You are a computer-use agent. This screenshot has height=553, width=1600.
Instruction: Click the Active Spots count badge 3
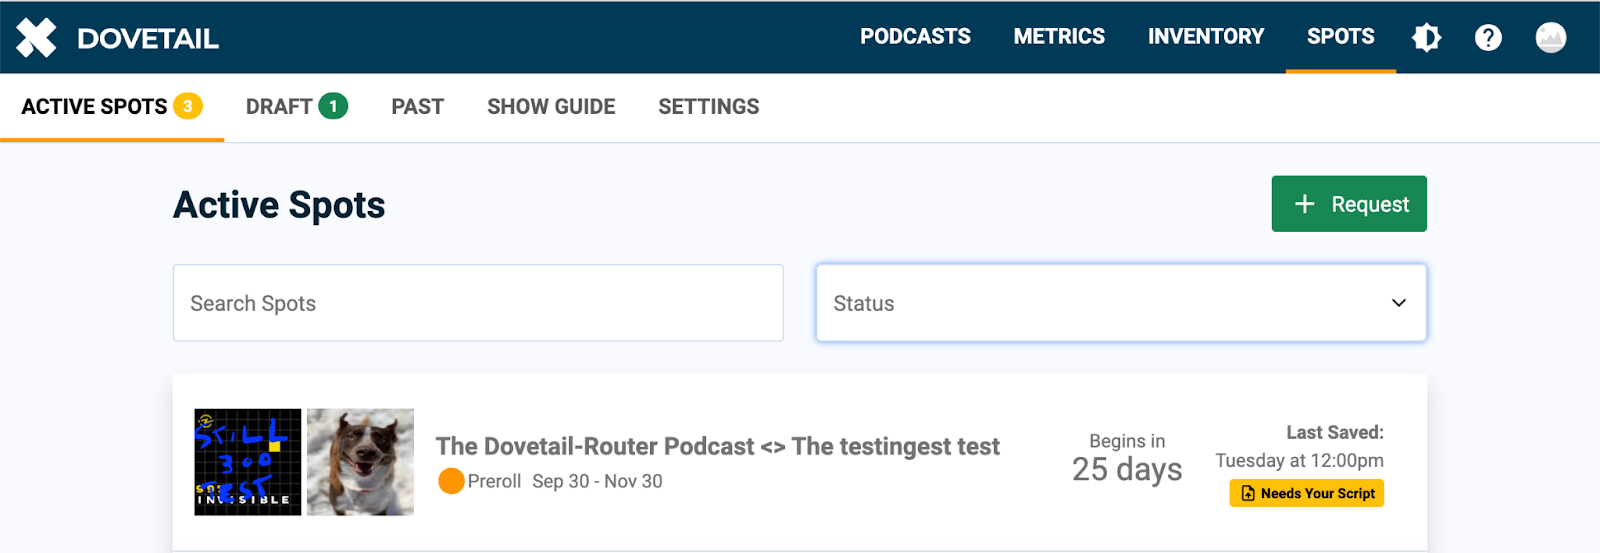(187, 106)
